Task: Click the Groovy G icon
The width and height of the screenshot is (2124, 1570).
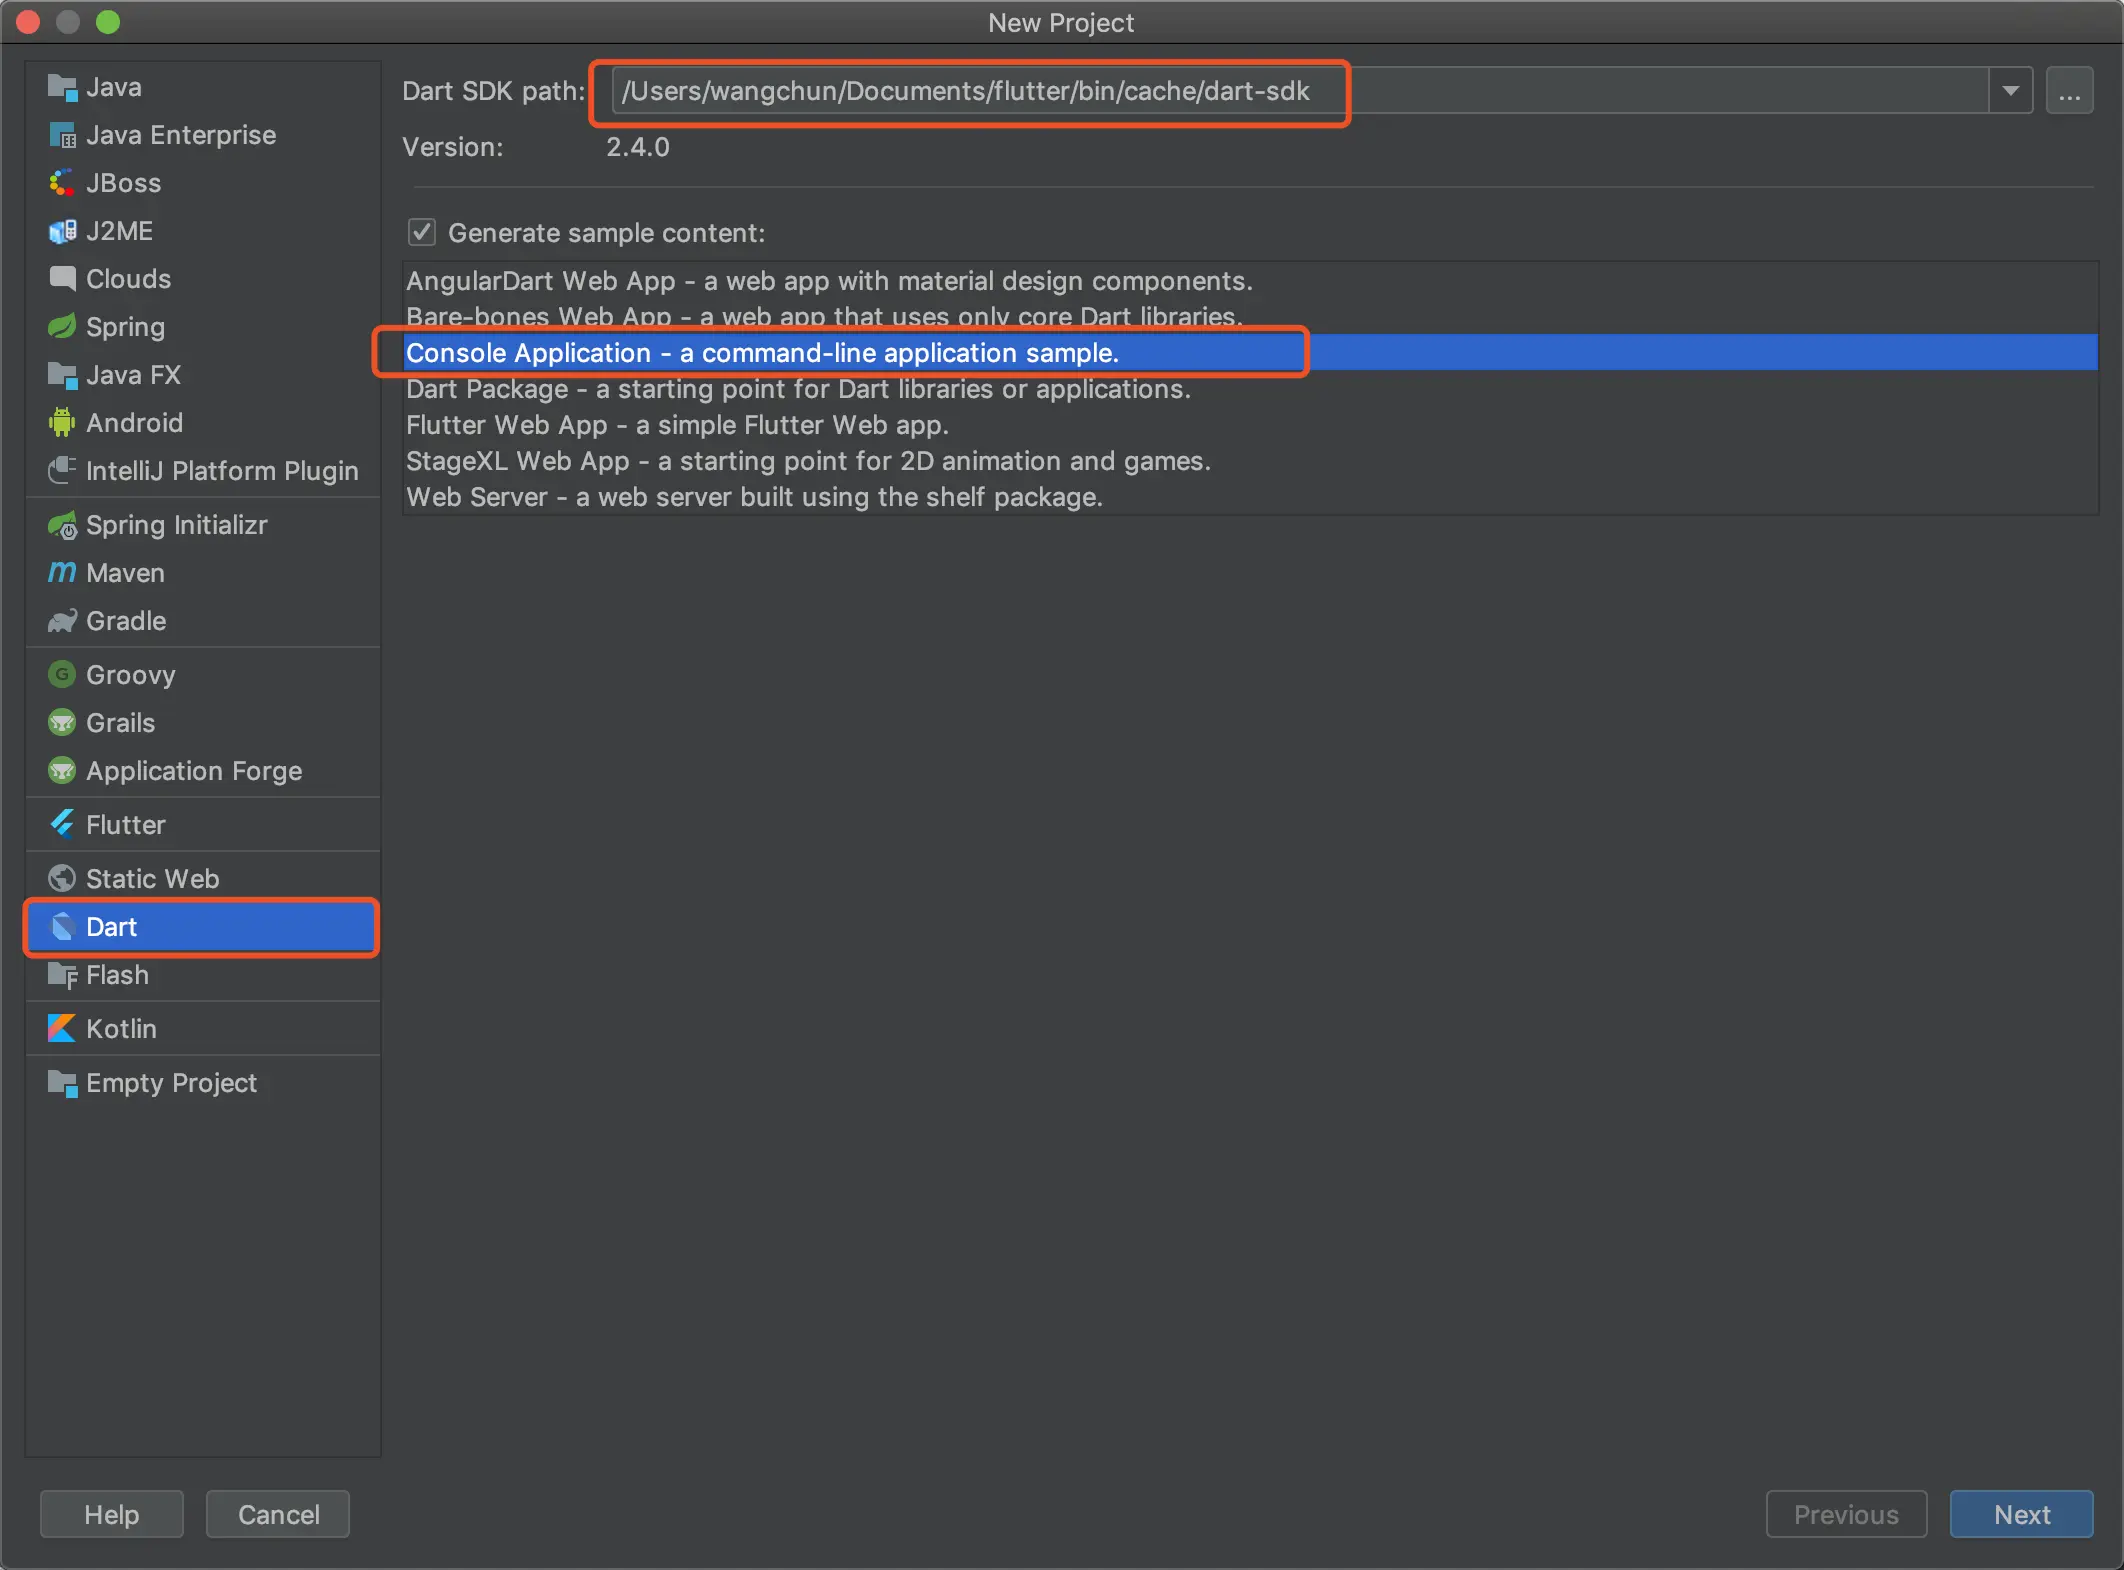Action: [62, 674]
